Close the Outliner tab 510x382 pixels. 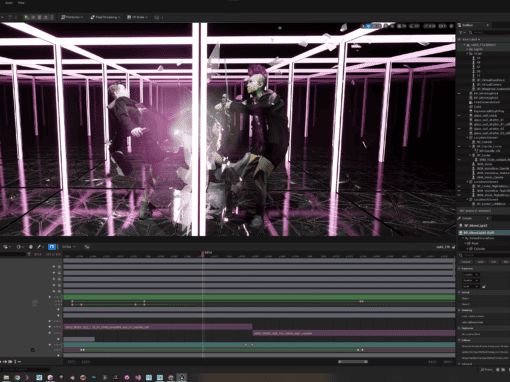[487, 25]
